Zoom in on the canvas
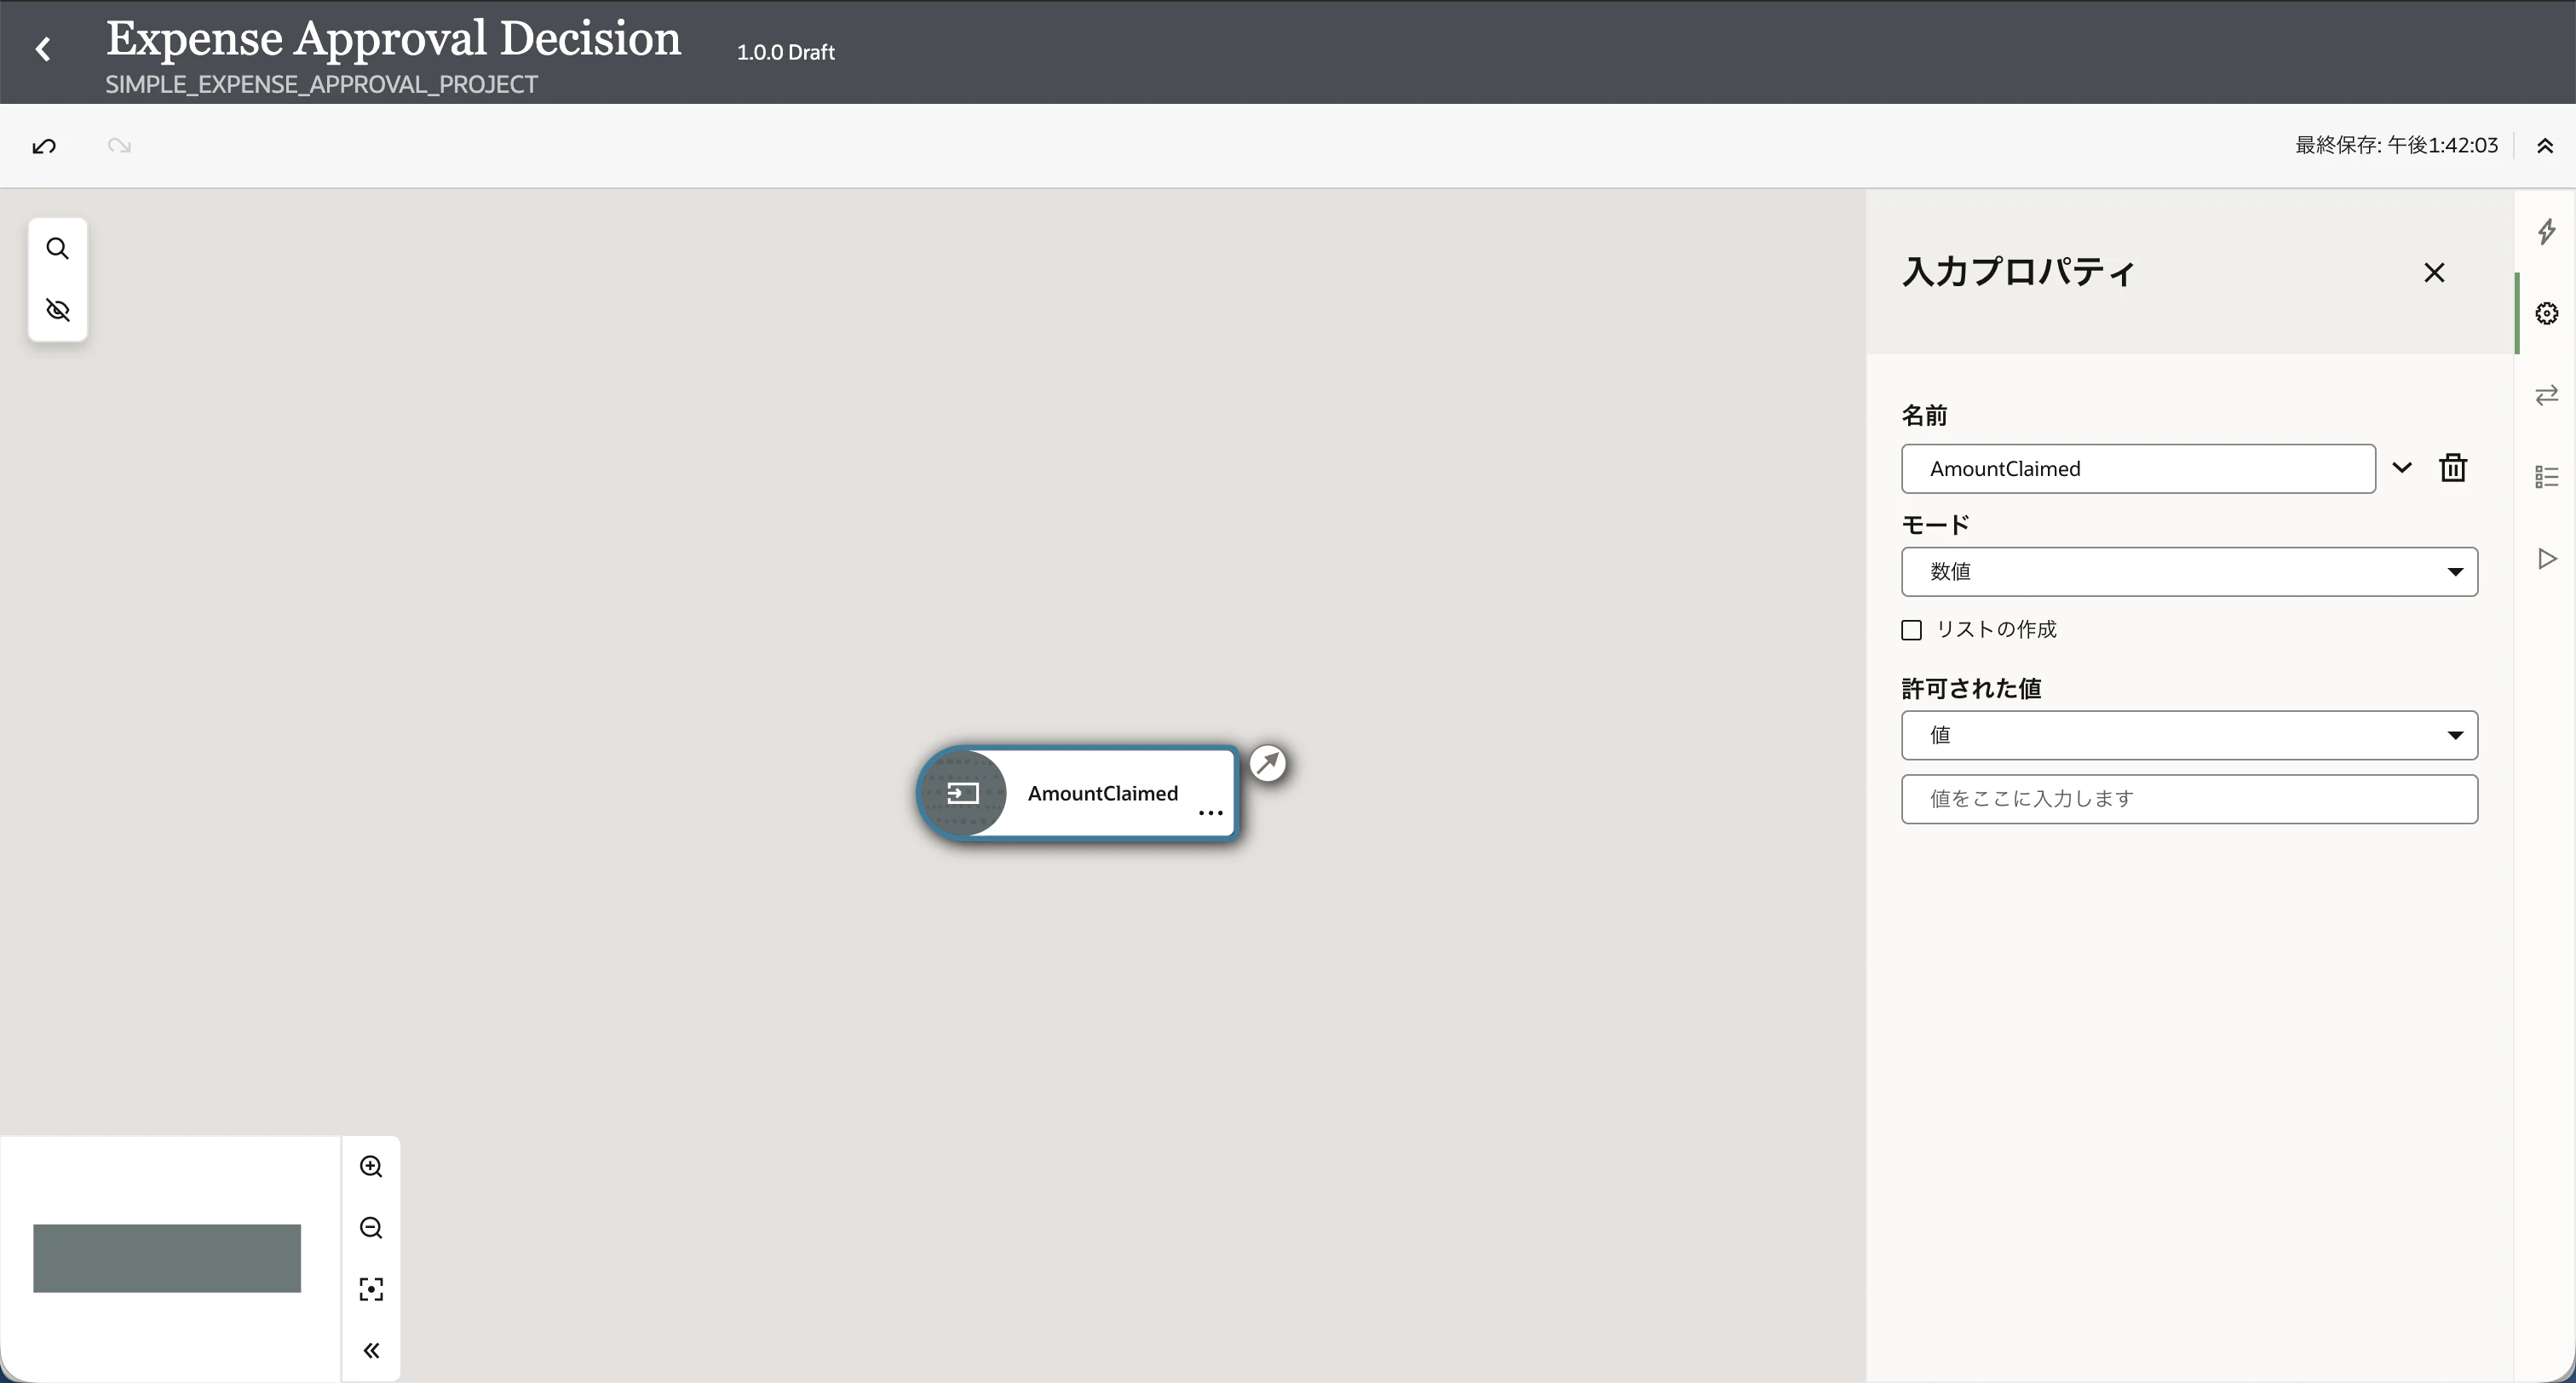This screenshot has width=2576, height=1383. (371, 1167)
